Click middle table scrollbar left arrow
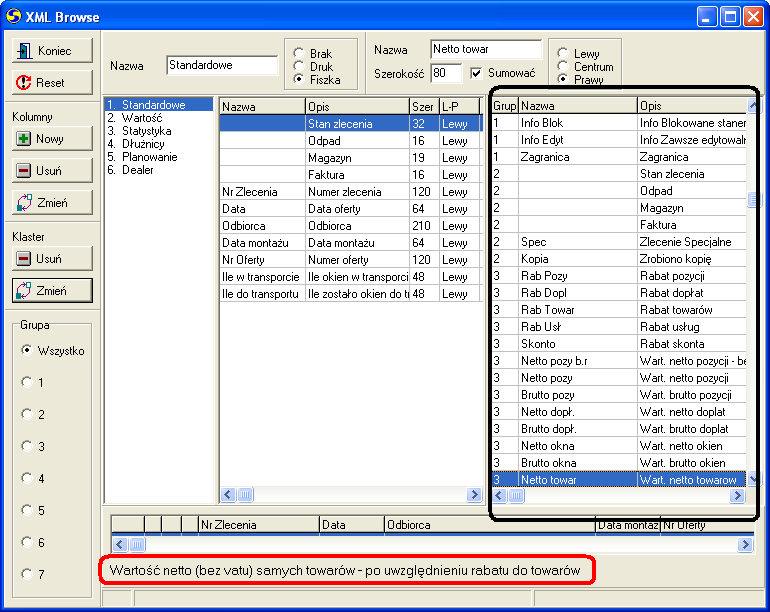 click(x=228, y=495)
